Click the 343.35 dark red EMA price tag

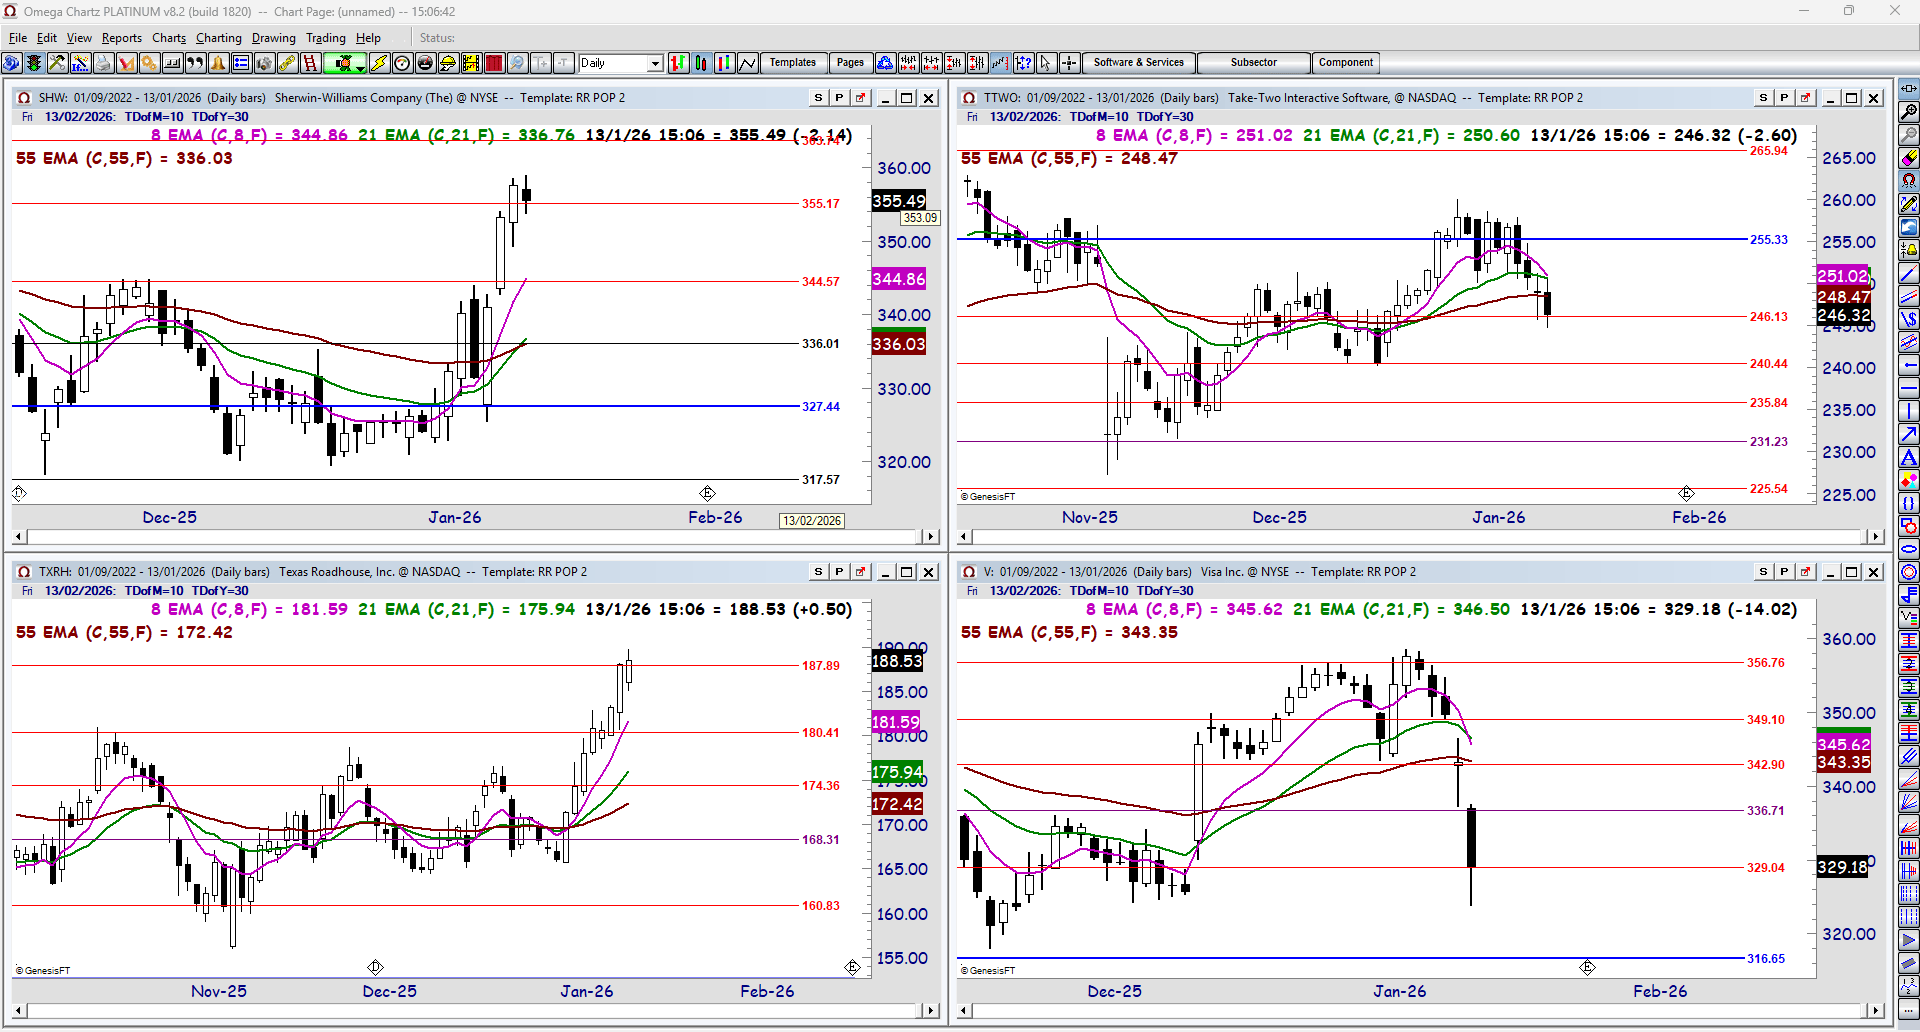tap(1843, 762)
